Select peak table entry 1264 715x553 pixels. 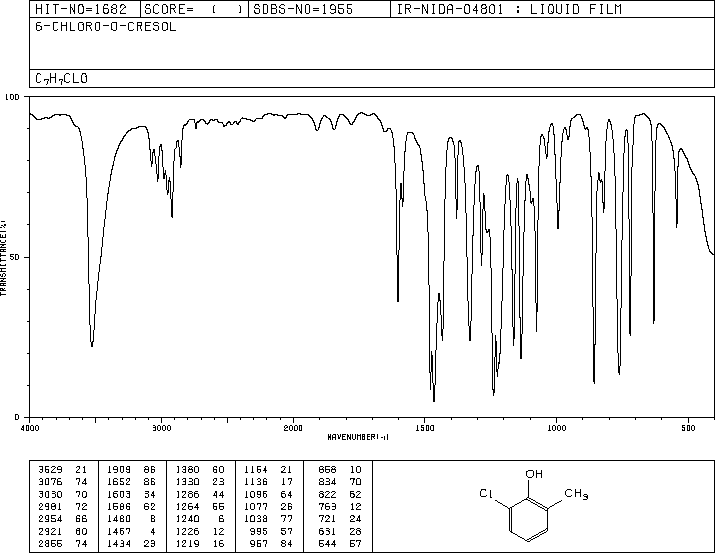coord(187,506)
